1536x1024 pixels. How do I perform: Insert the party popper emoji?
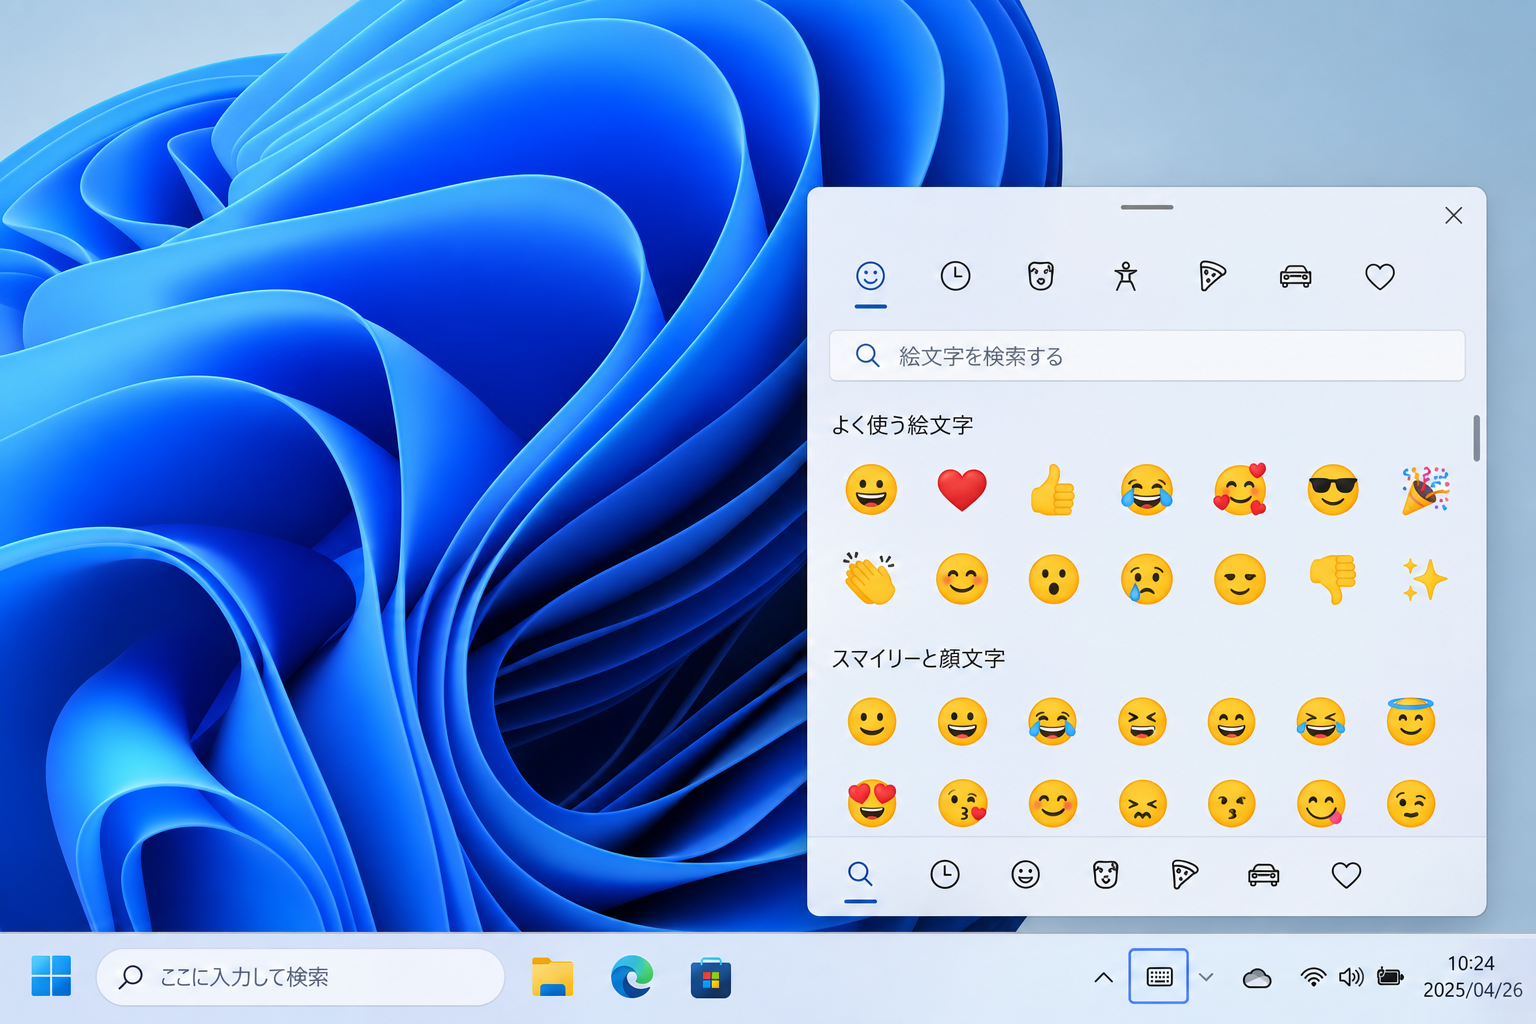pos(1425,490)
